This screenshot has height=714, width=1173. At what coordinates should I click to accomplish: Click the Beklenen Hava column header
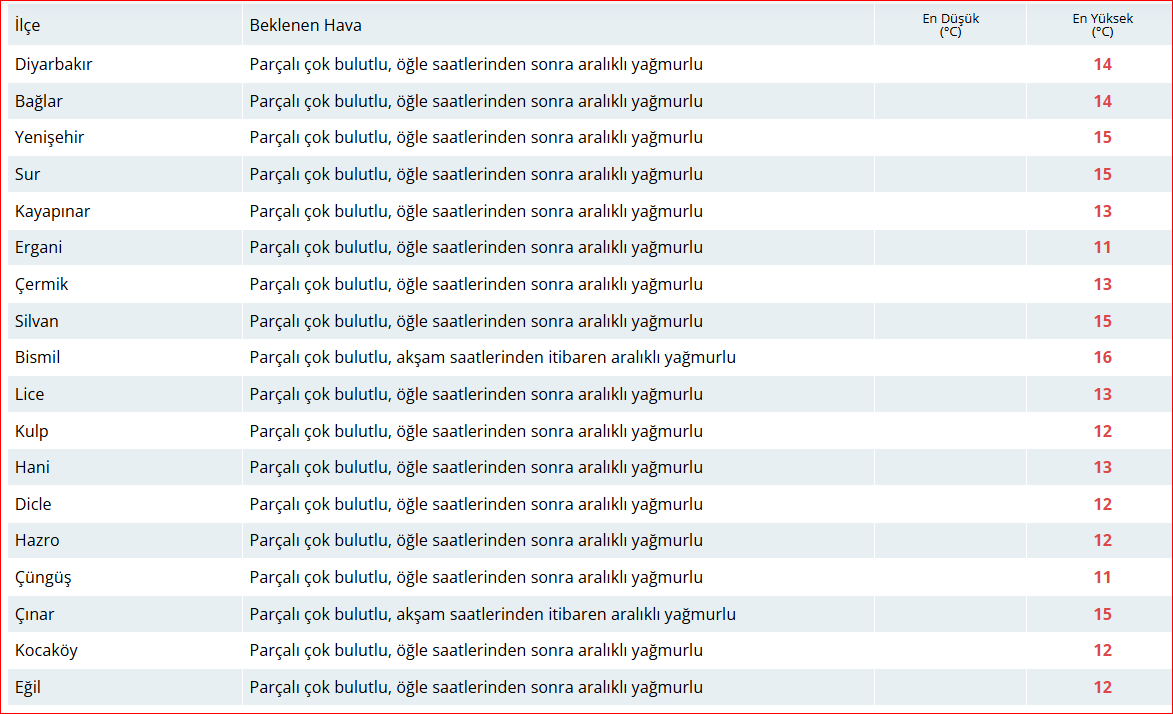306,25
